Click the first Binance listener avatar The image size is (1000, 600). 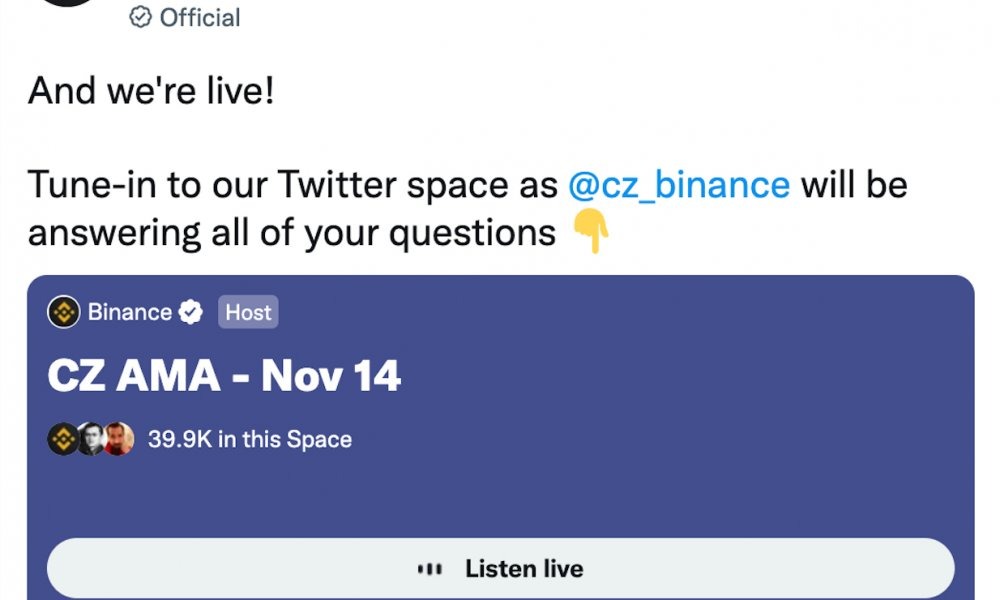point(62,439)
